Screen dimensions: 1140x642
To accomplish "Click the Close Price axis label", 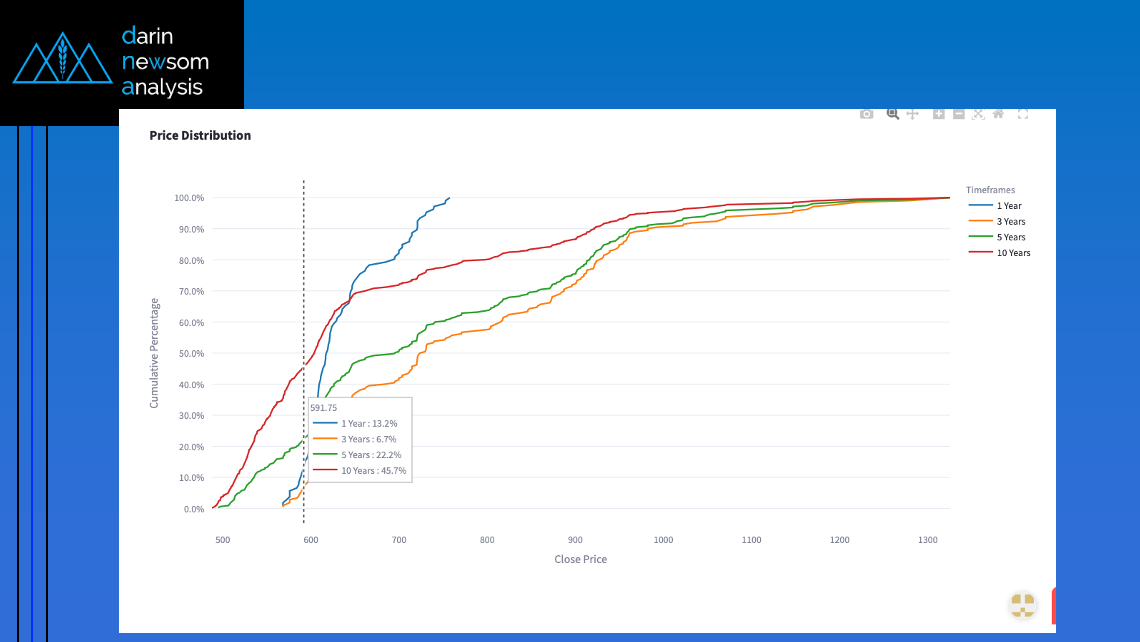I will click(580, 559).
